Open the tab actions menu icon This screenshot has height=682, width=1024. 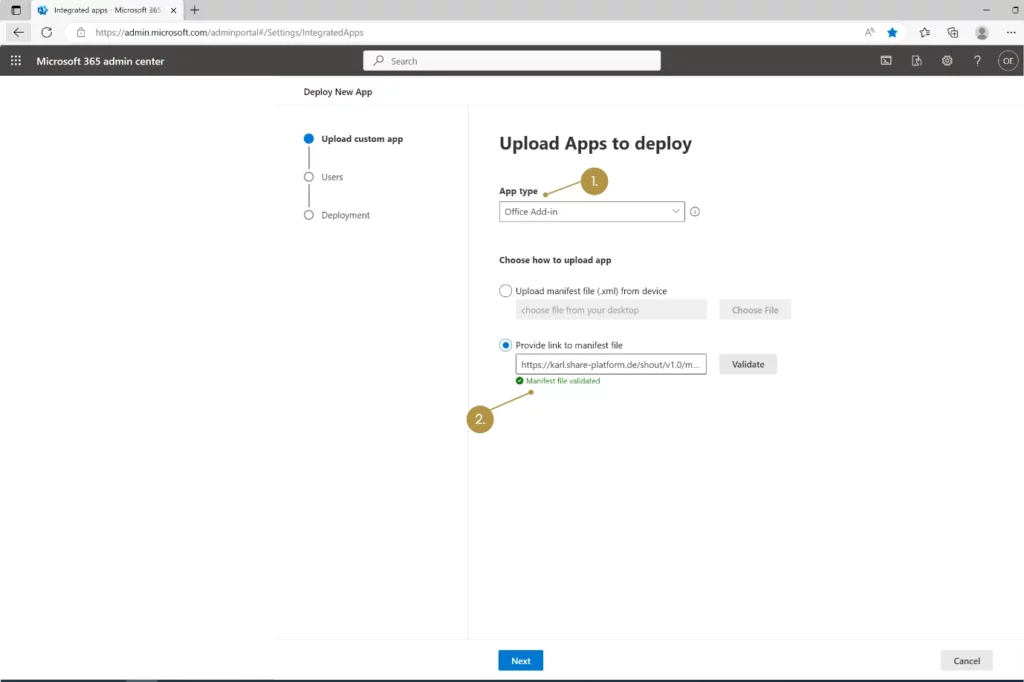[16, 10]
